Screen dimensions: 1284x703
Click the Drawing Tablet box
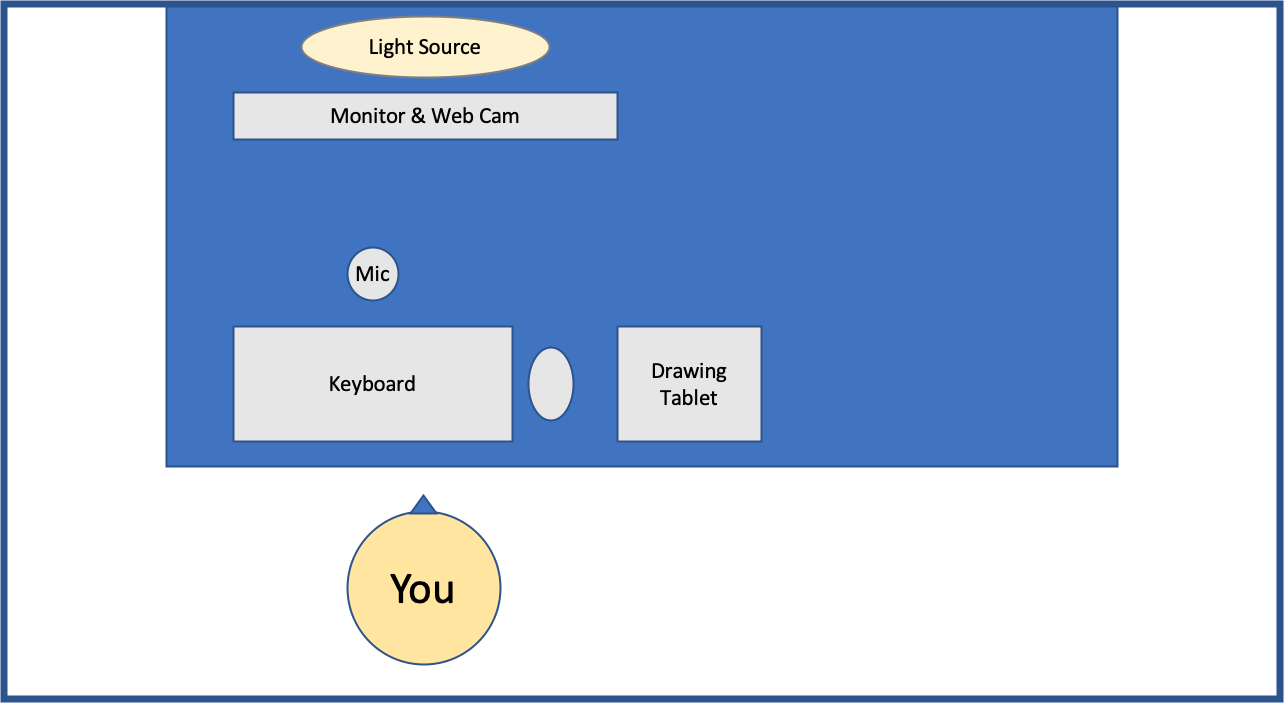click(689, 420)
